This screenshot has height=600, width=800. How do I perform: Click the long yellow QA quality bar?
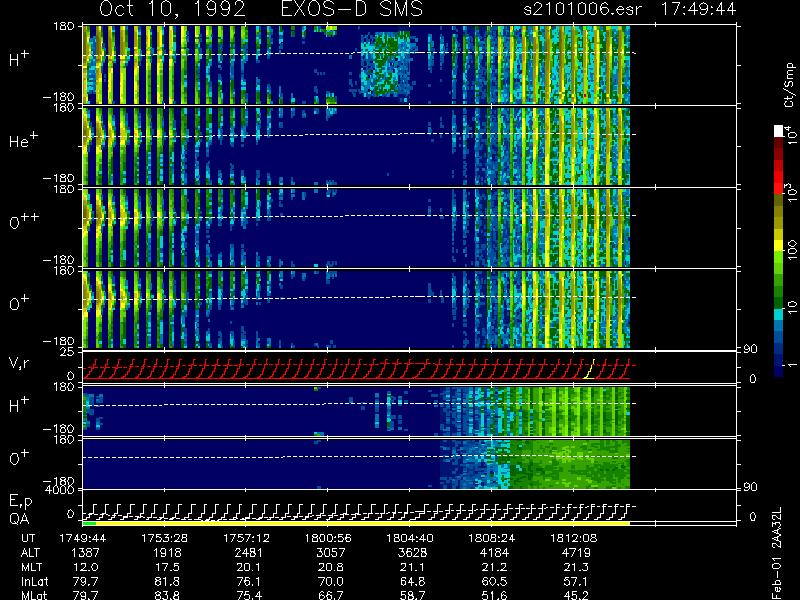pyautogui.click(x=363, y=523)
